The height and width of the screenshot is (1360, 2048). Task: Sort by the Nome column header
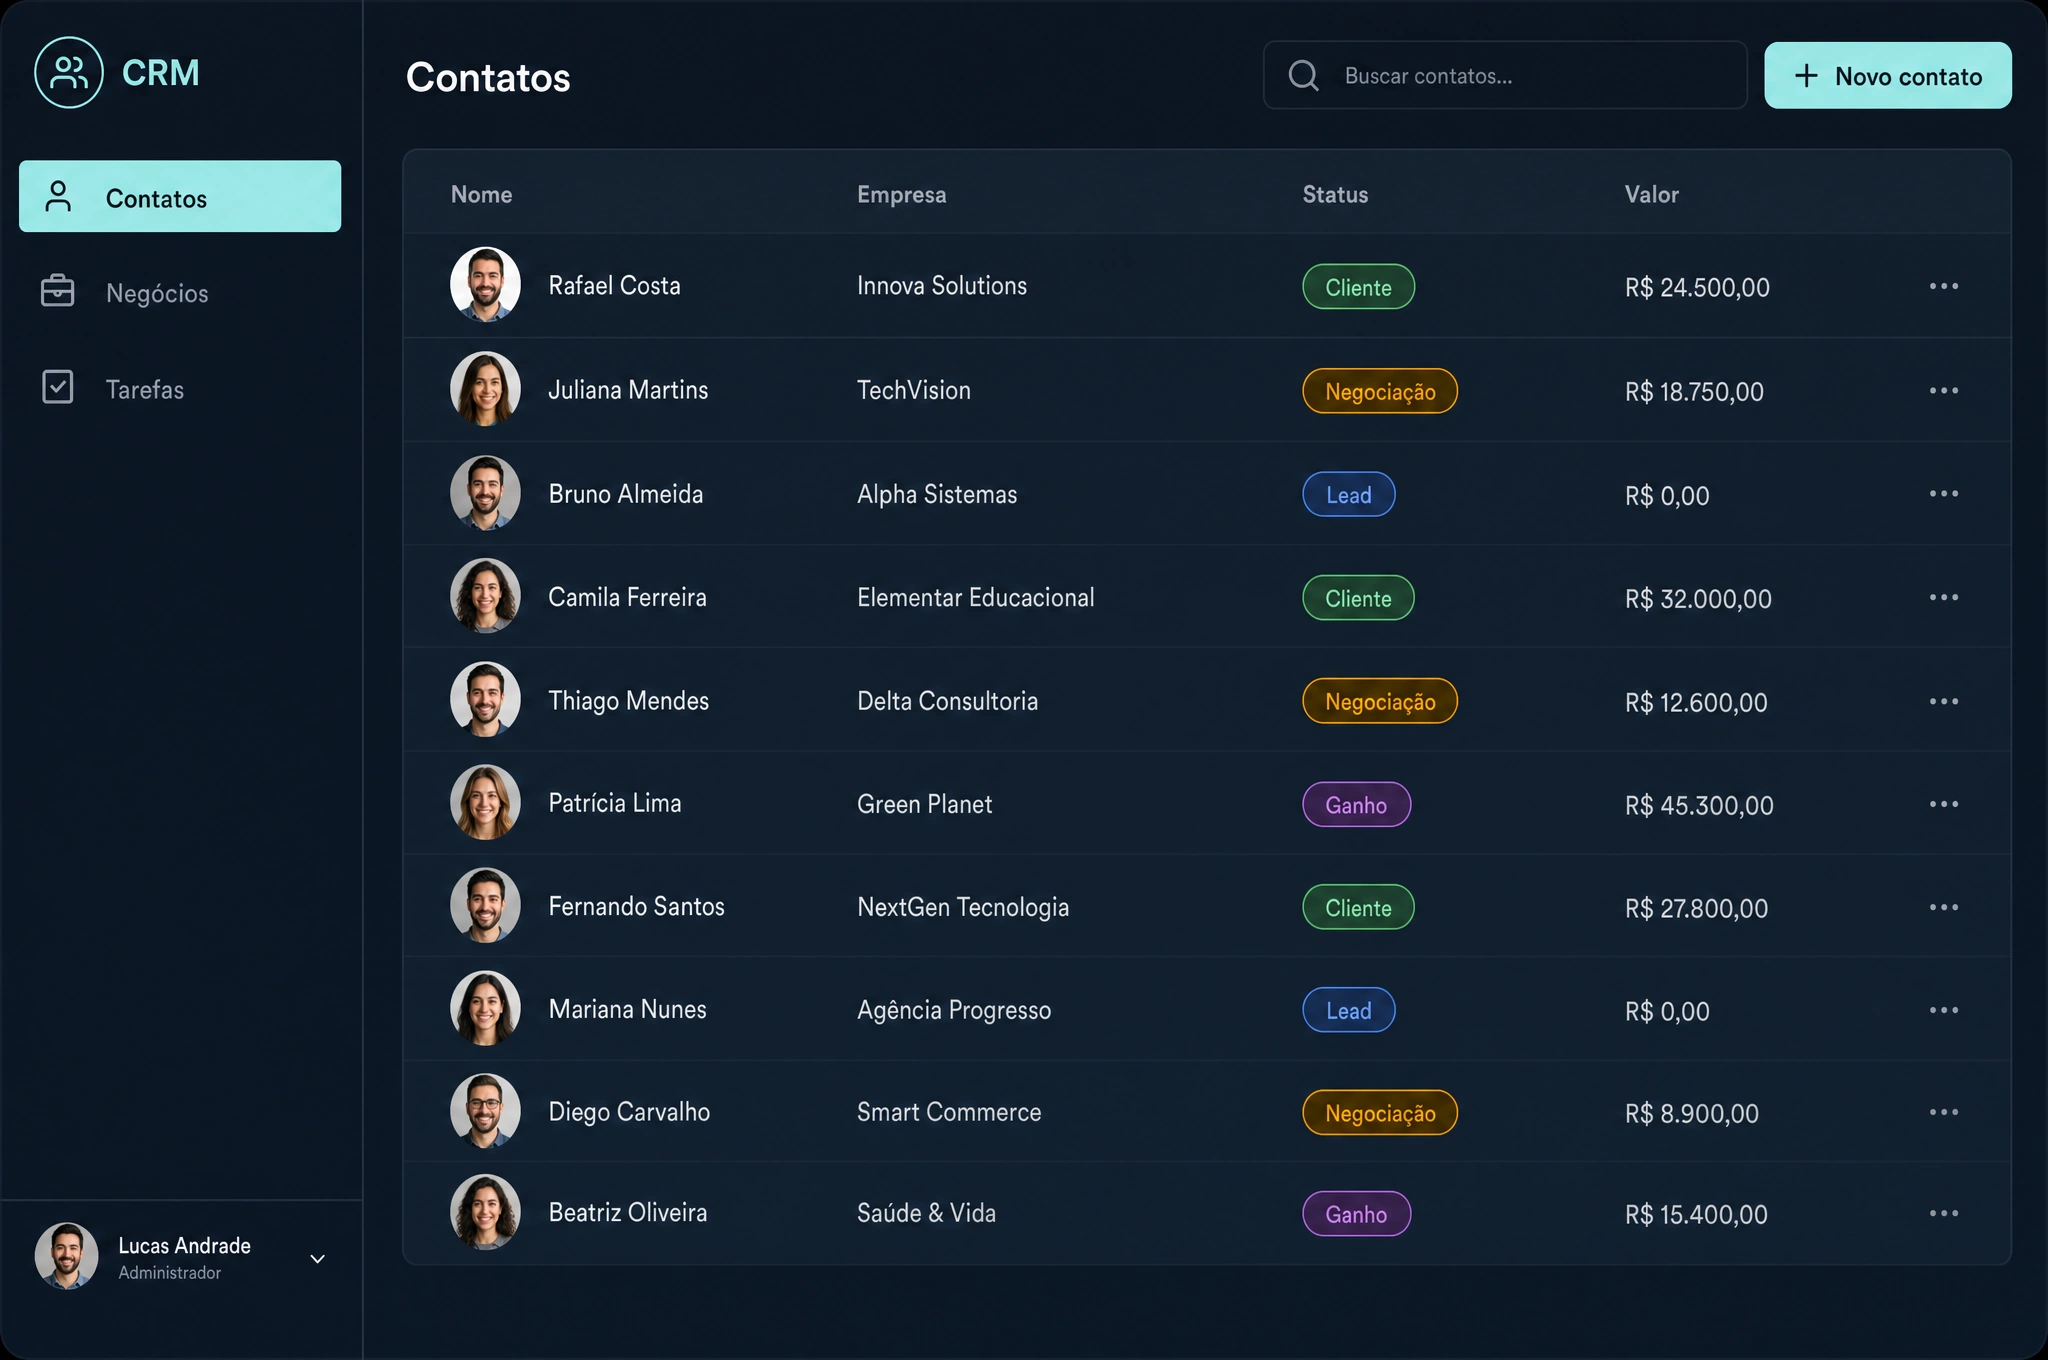click(481, 194)
